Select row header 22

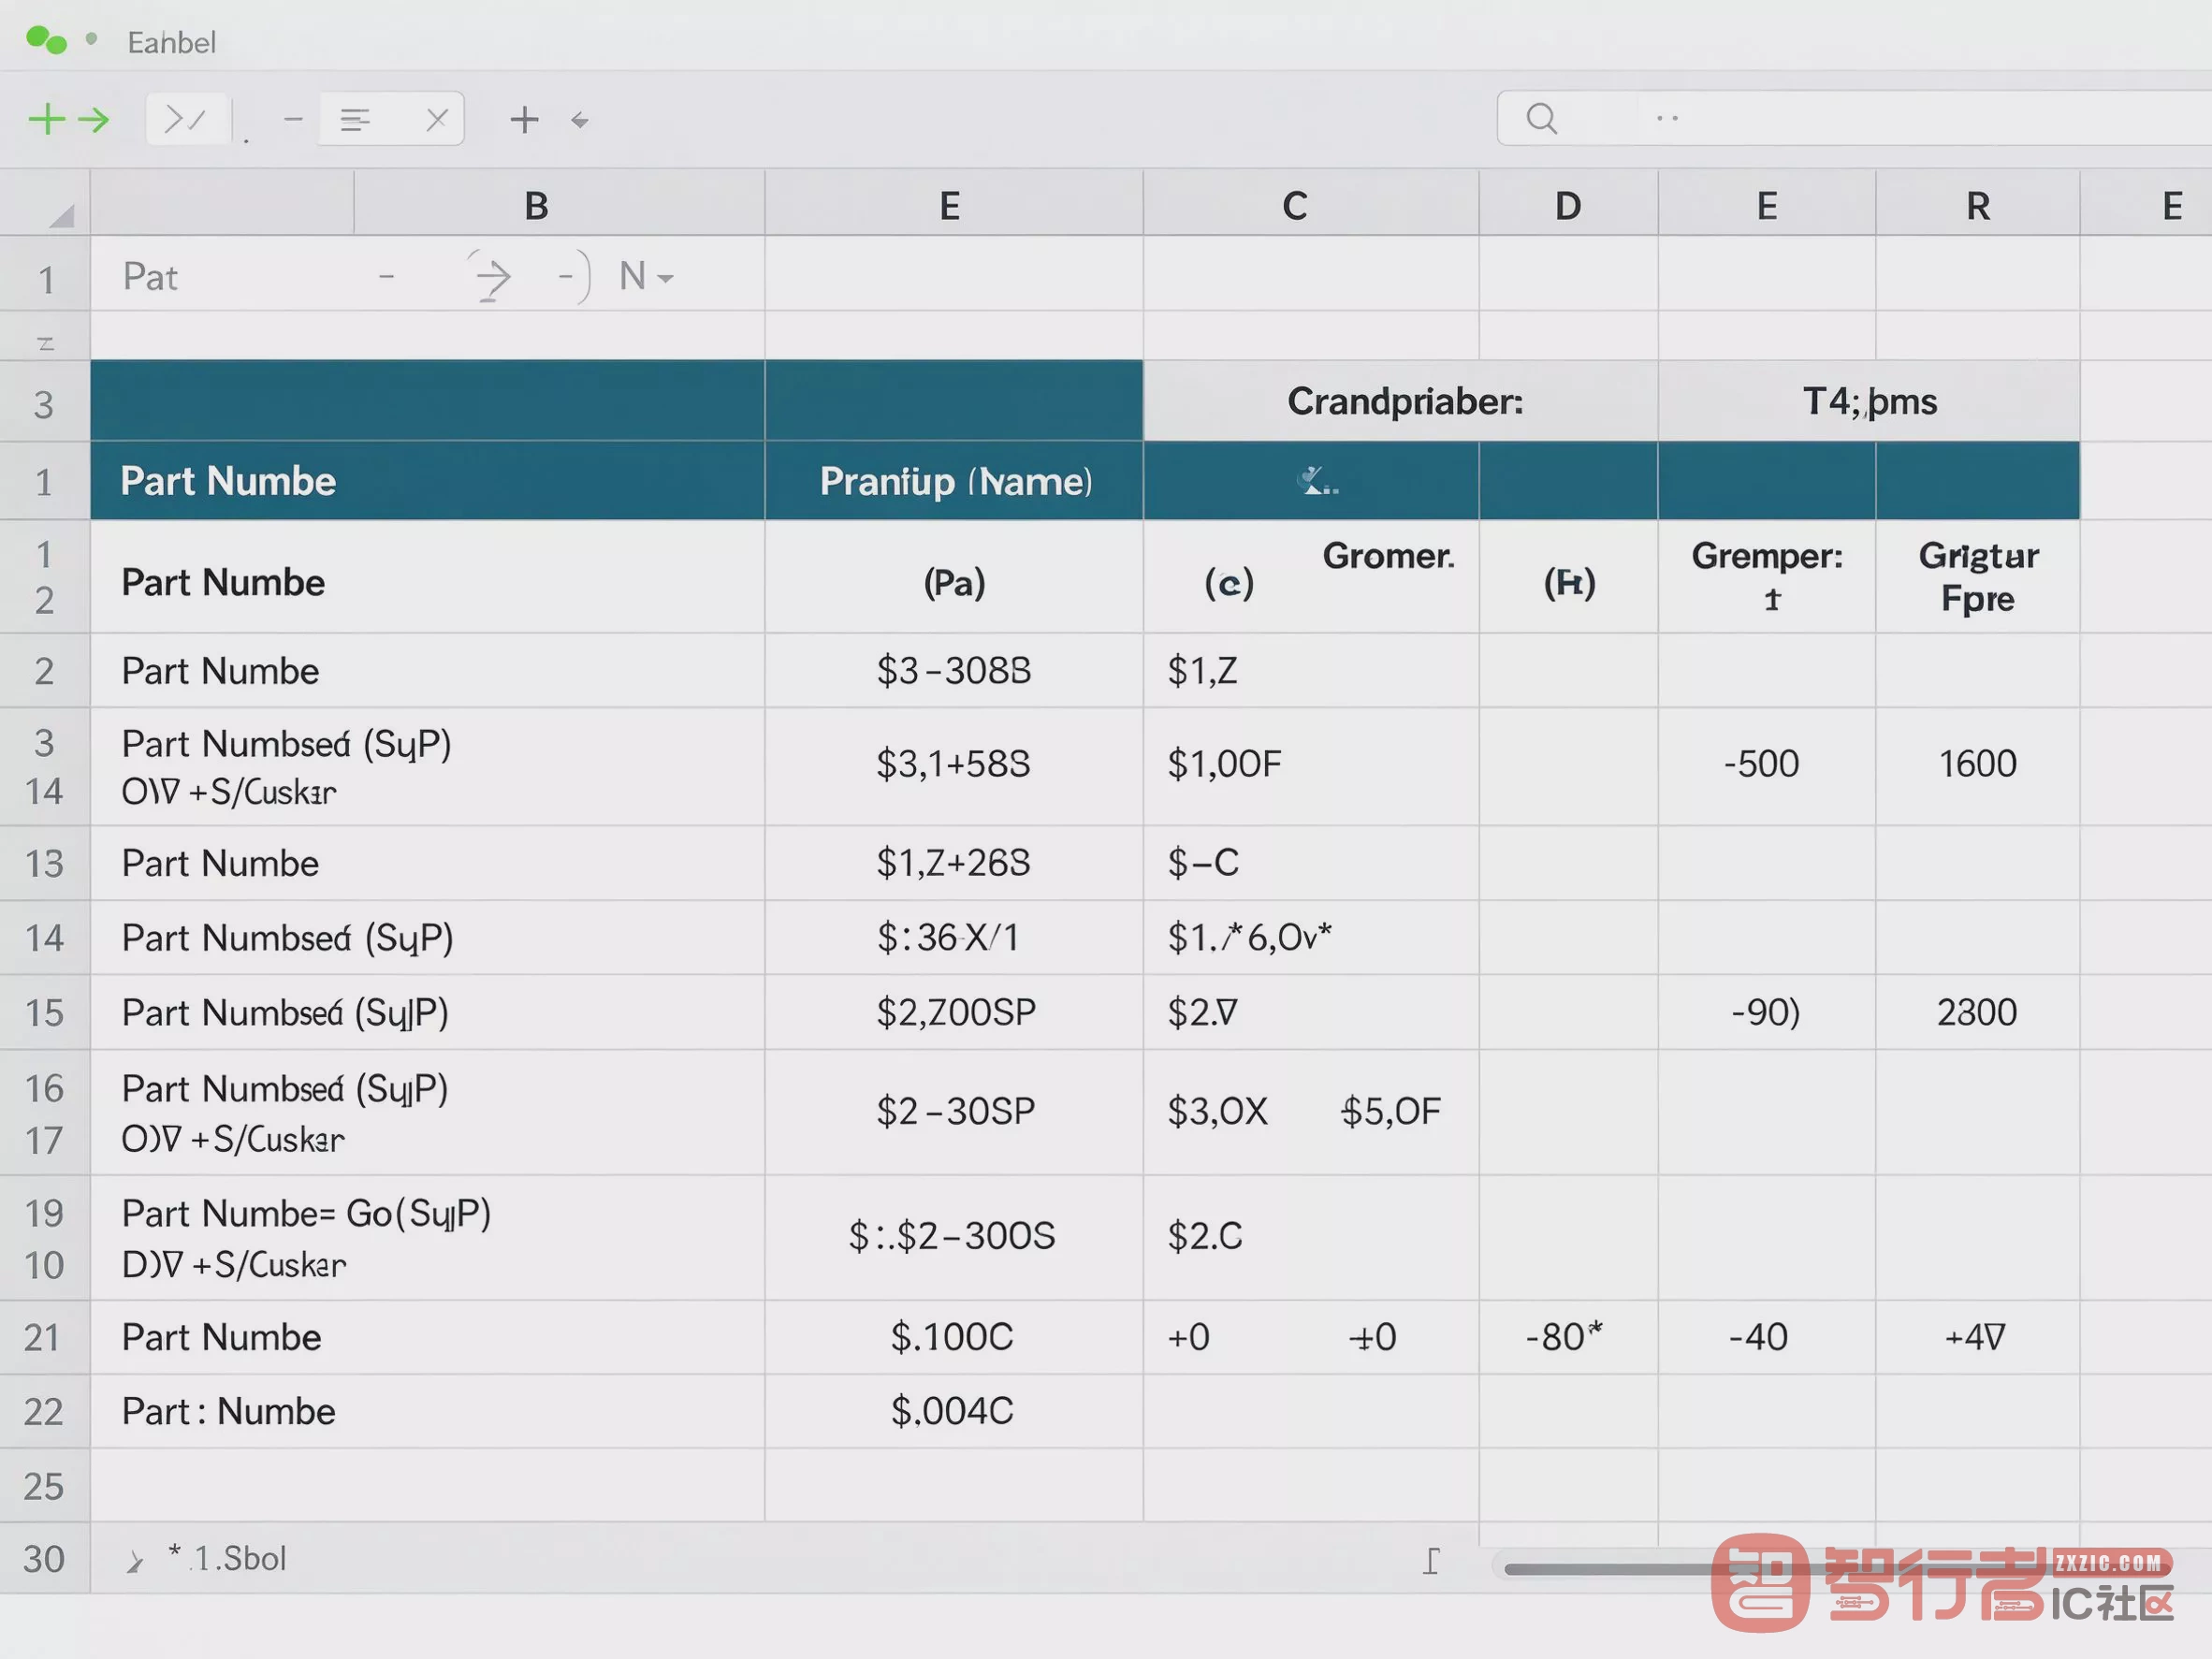[x=44, y=1412]
